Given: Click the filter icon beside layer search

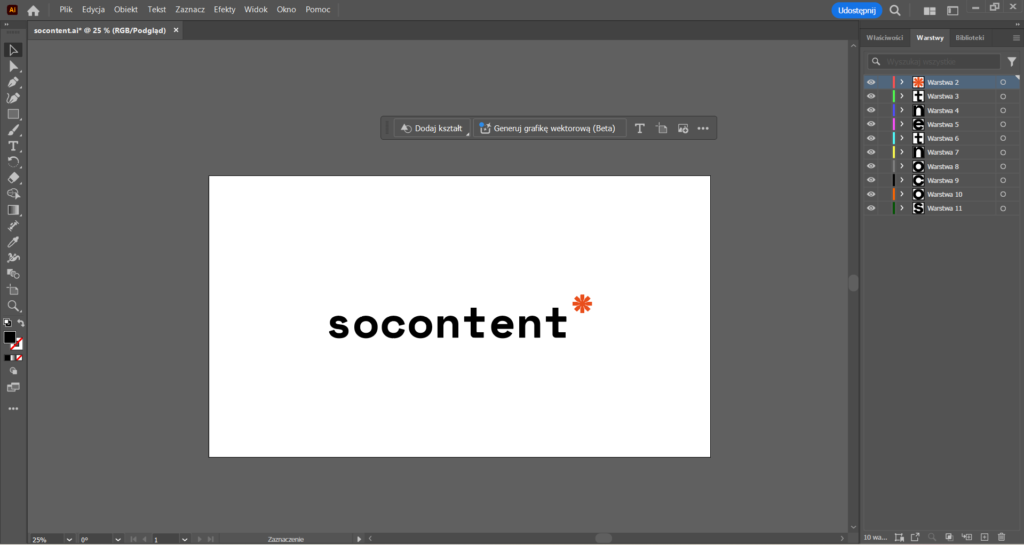Looking at the screenshot, I should [1012, 61].
